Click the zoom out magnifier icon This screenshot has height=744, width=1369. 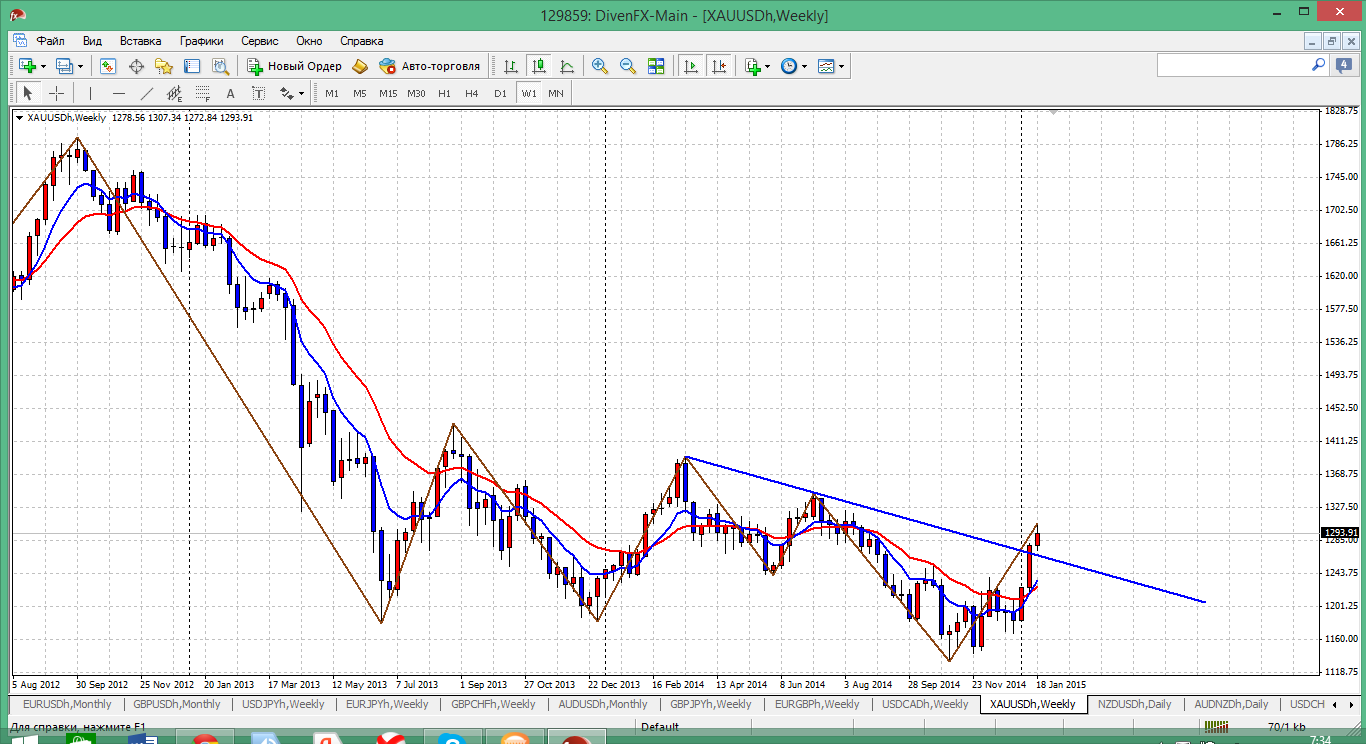coord(628,66)
